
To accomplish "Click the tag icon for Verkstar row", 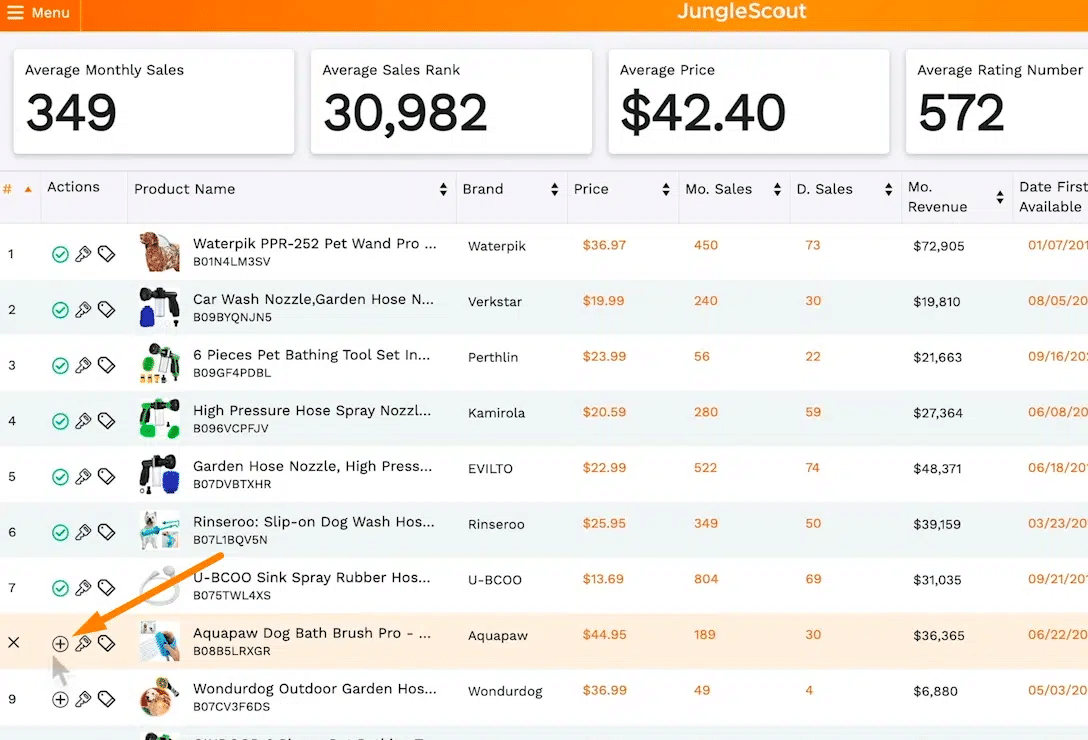I will click(x=106, y=310).
